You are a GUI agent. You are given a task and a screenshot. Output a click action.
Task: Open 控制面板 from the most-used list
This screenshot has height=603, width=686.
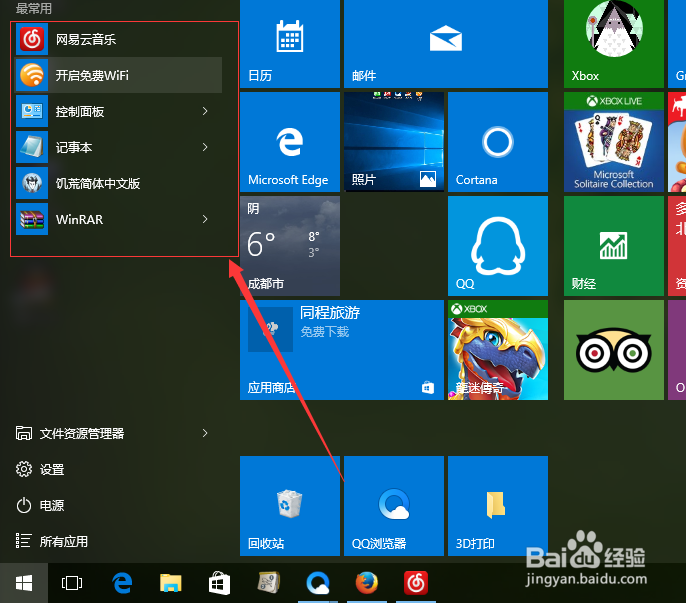coord(119,111)
